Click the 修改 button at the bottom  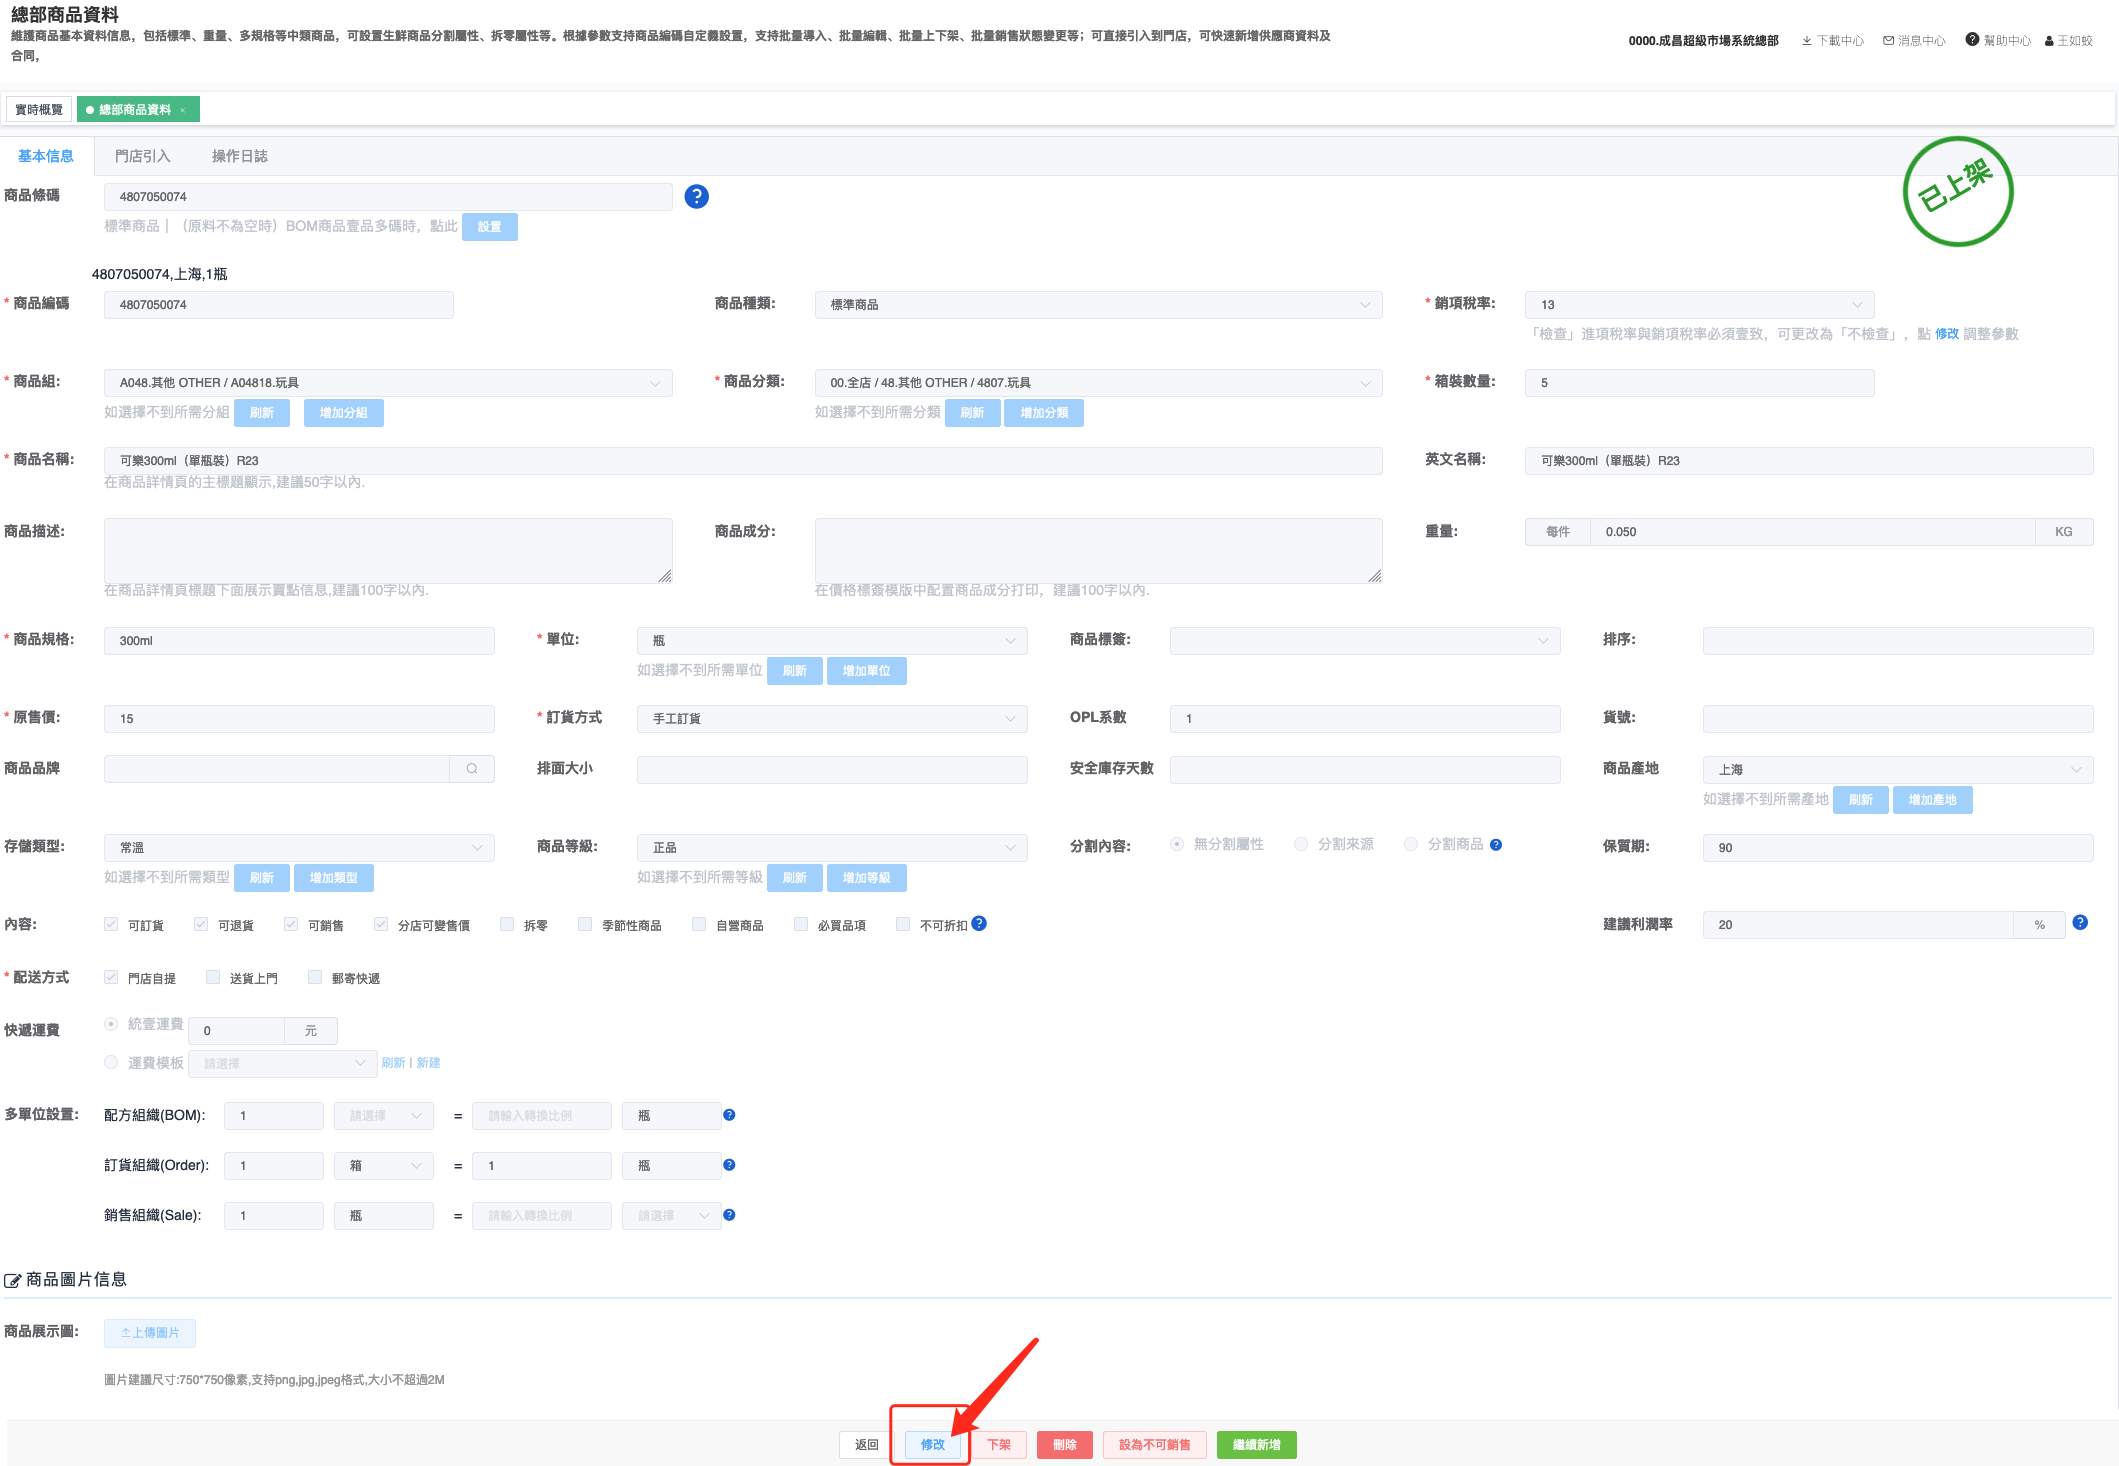pos(932,1445)
